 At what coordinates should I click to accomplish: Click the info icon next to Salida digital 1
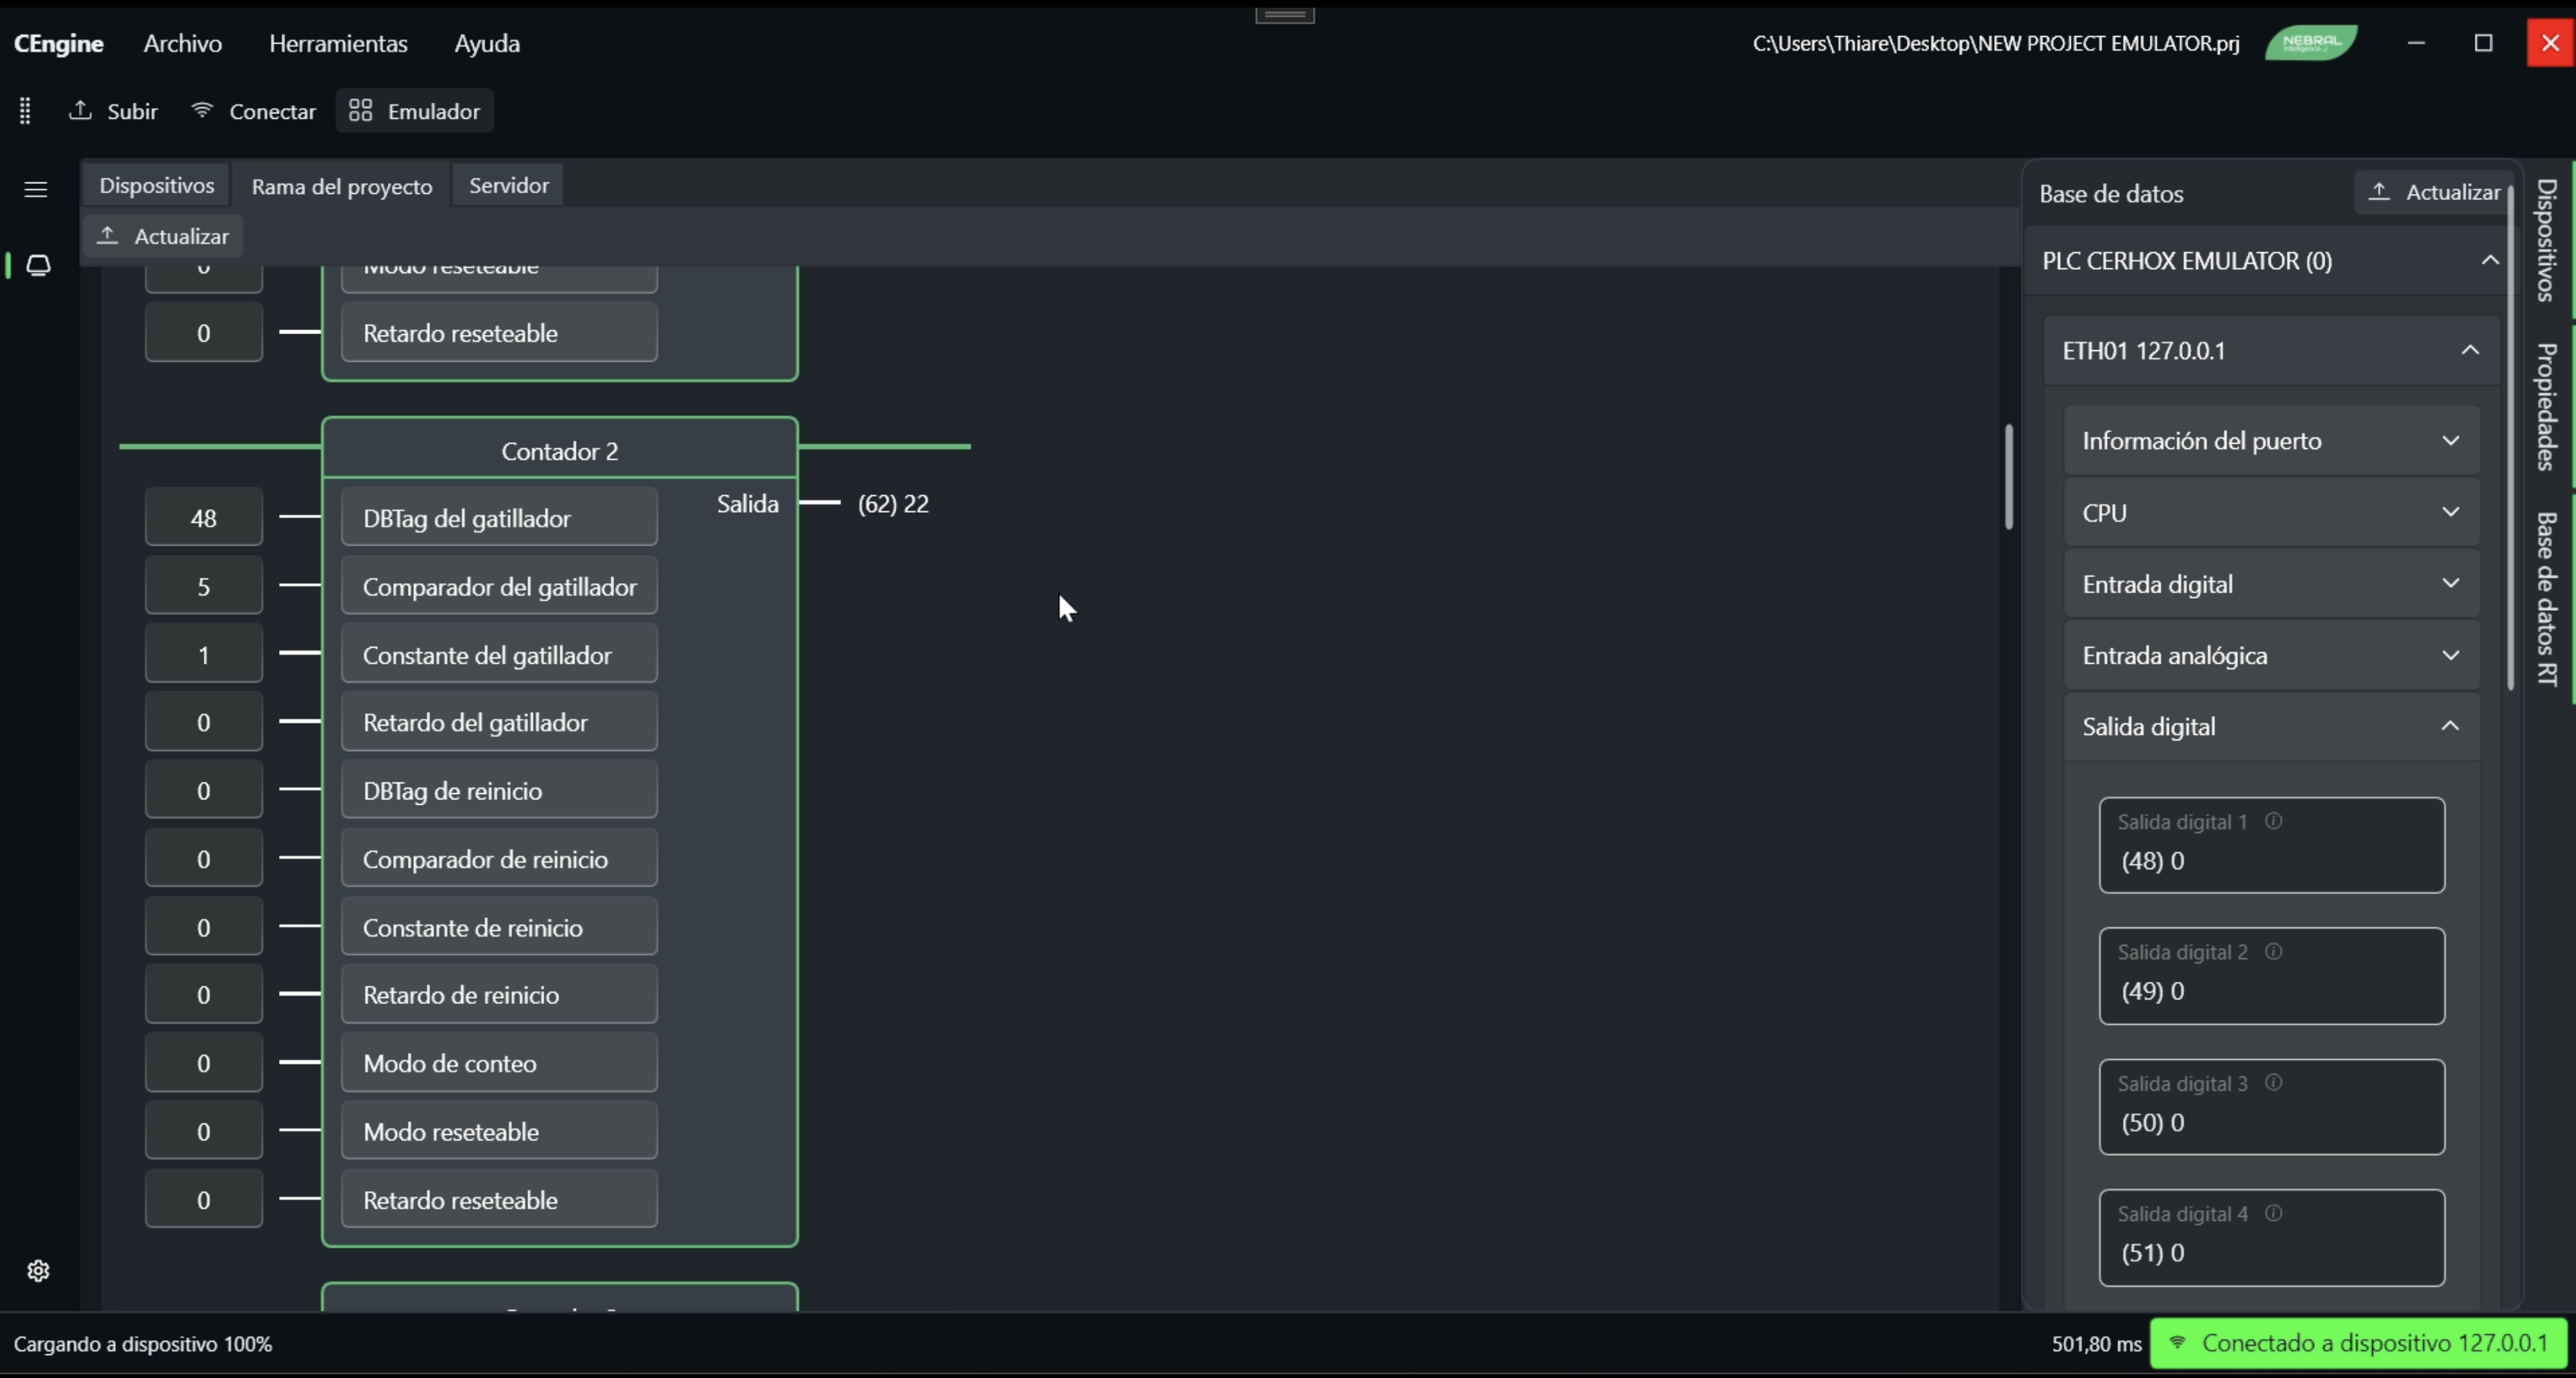(x=2273, y=821)
